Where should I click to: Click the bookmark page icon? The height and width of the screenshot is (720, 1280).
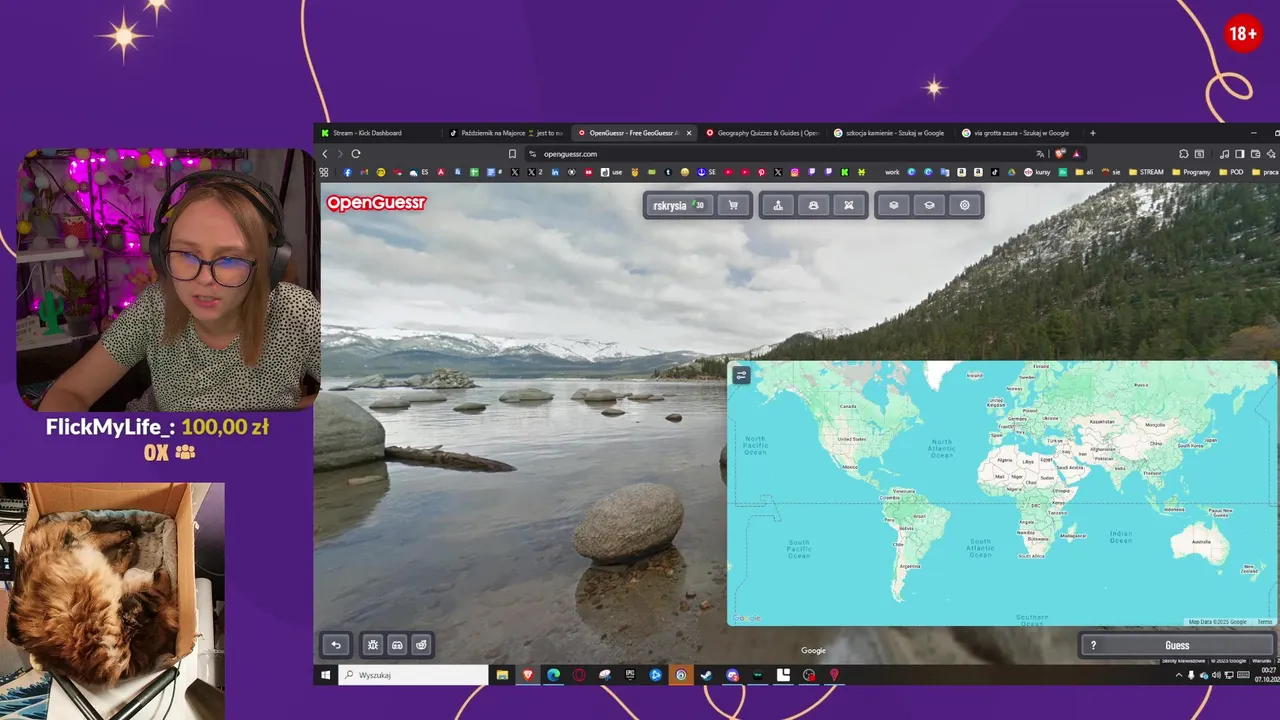tap(512, 154)
